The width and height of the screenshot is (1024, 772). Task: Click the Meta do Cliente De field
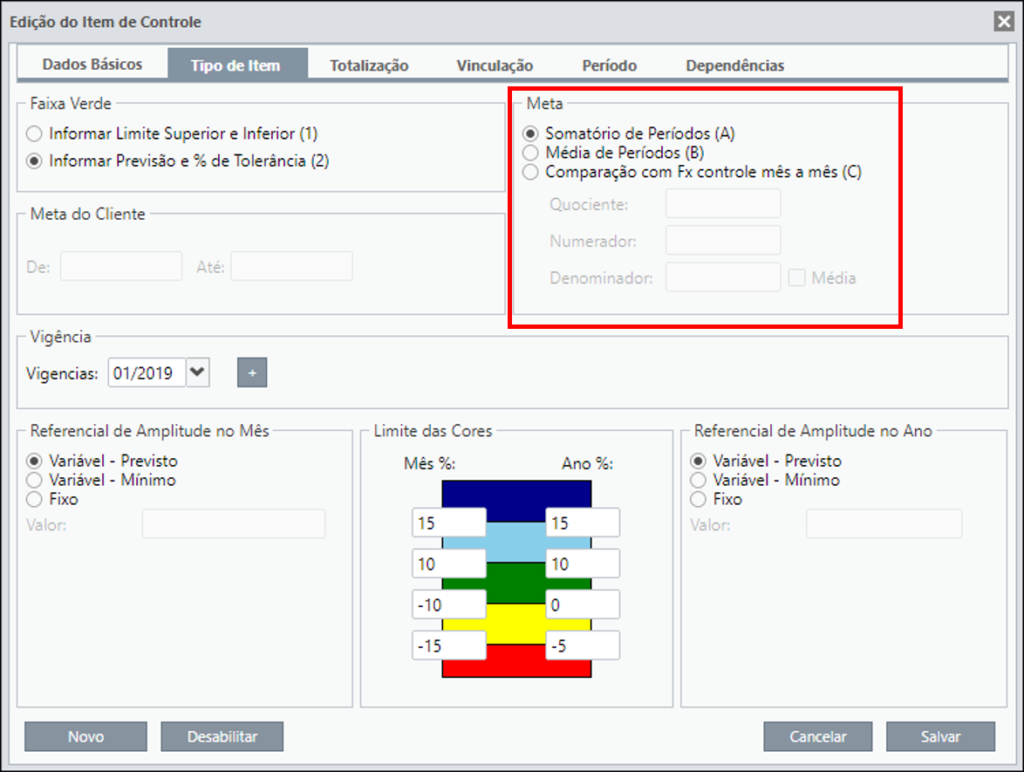121,266
